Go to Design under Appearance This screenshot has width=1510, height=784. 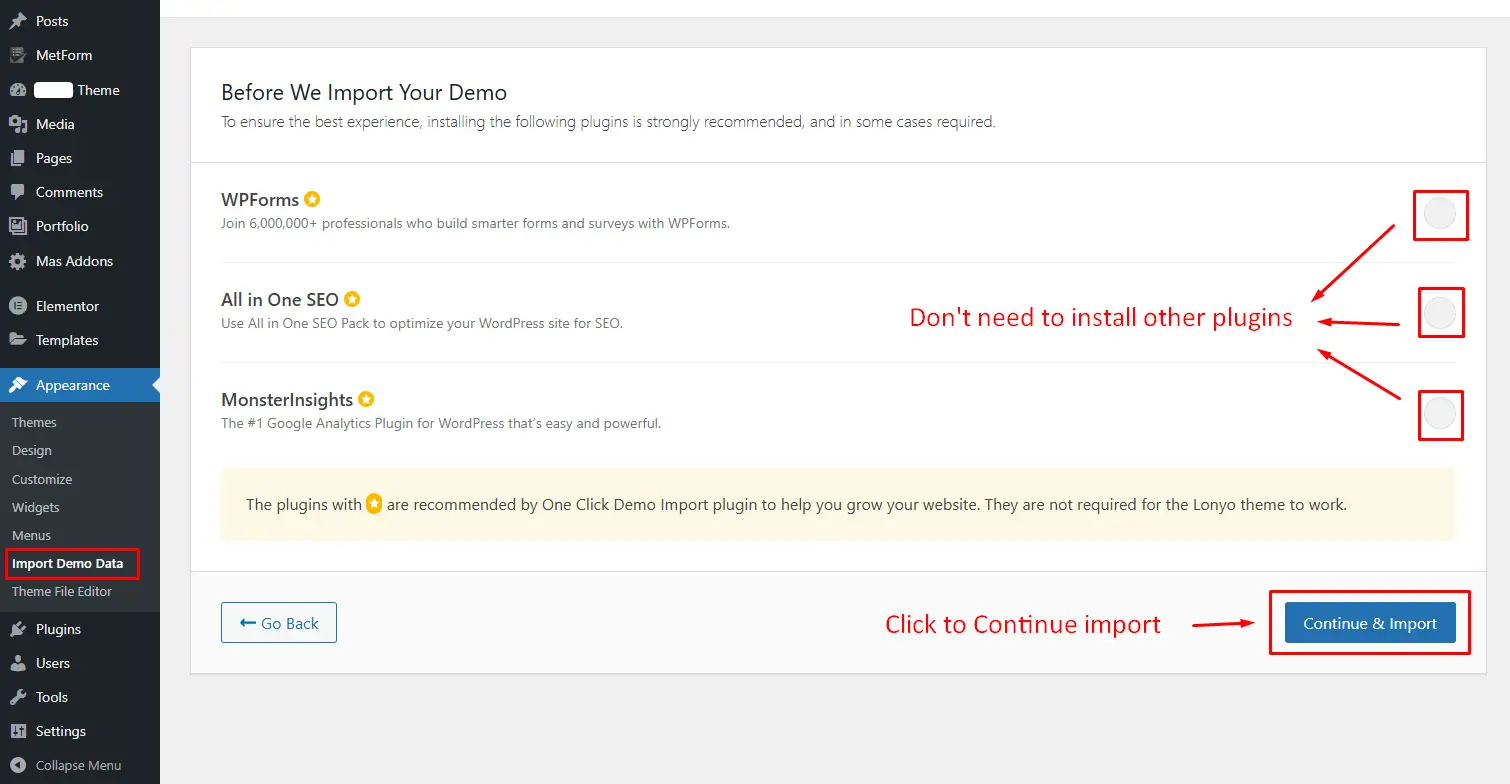tap(32, 450)
